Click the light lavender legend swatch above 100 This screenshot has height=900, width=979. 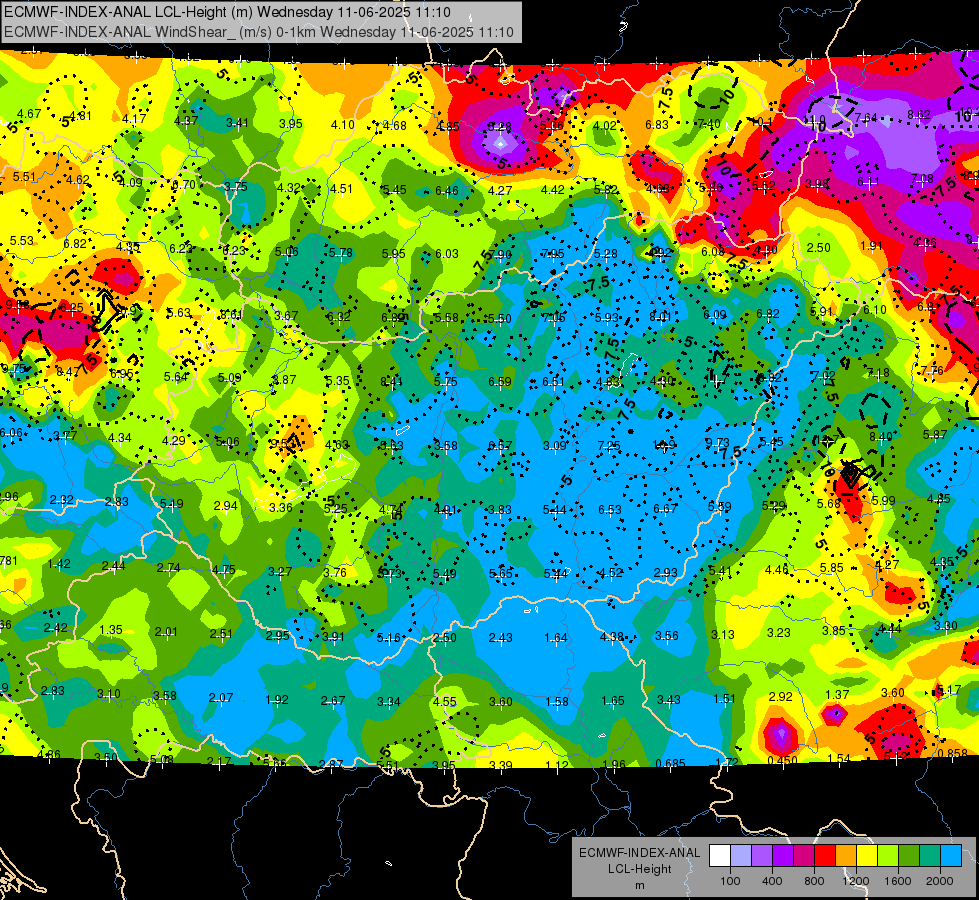pos(740,856)
